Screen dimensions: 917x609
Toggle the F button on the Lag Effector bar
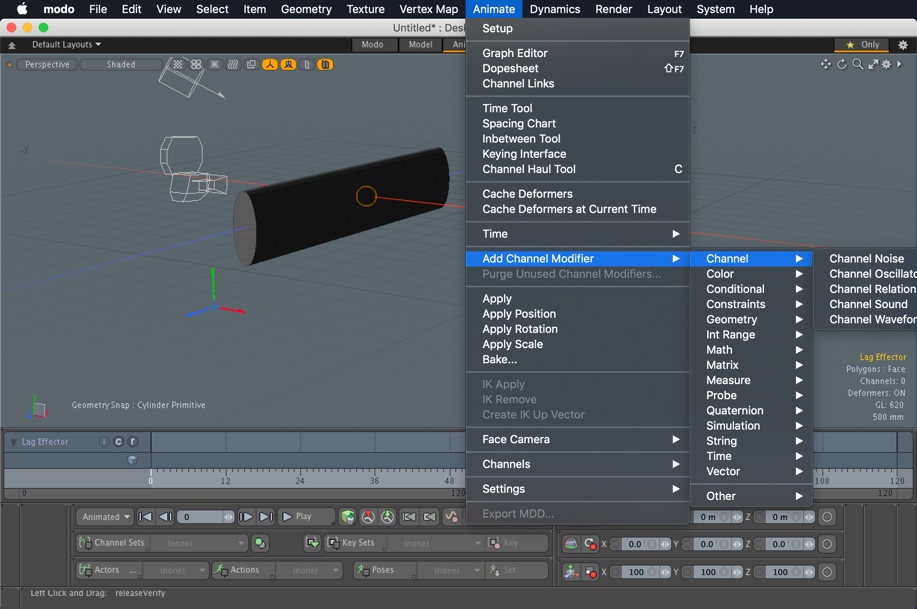click(133, 441)
